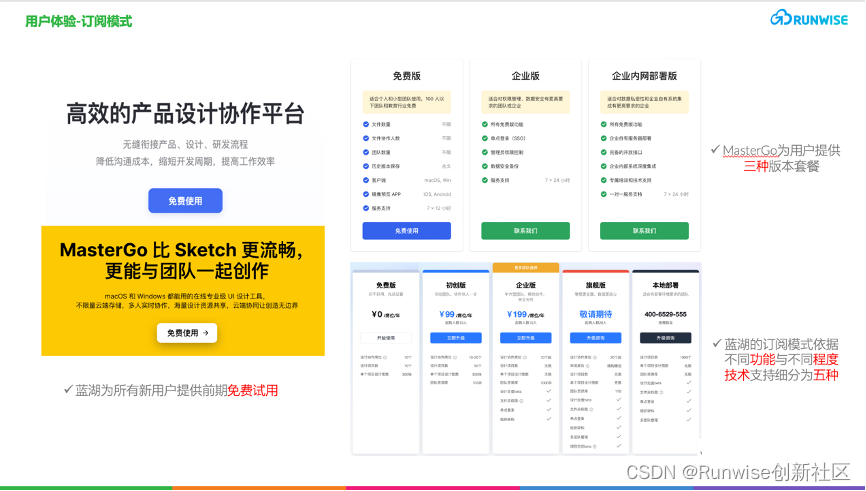Viewport: 866px width, 491px height.
Task: Click the 企业内网部署版 card title
Action: [644, 76]
